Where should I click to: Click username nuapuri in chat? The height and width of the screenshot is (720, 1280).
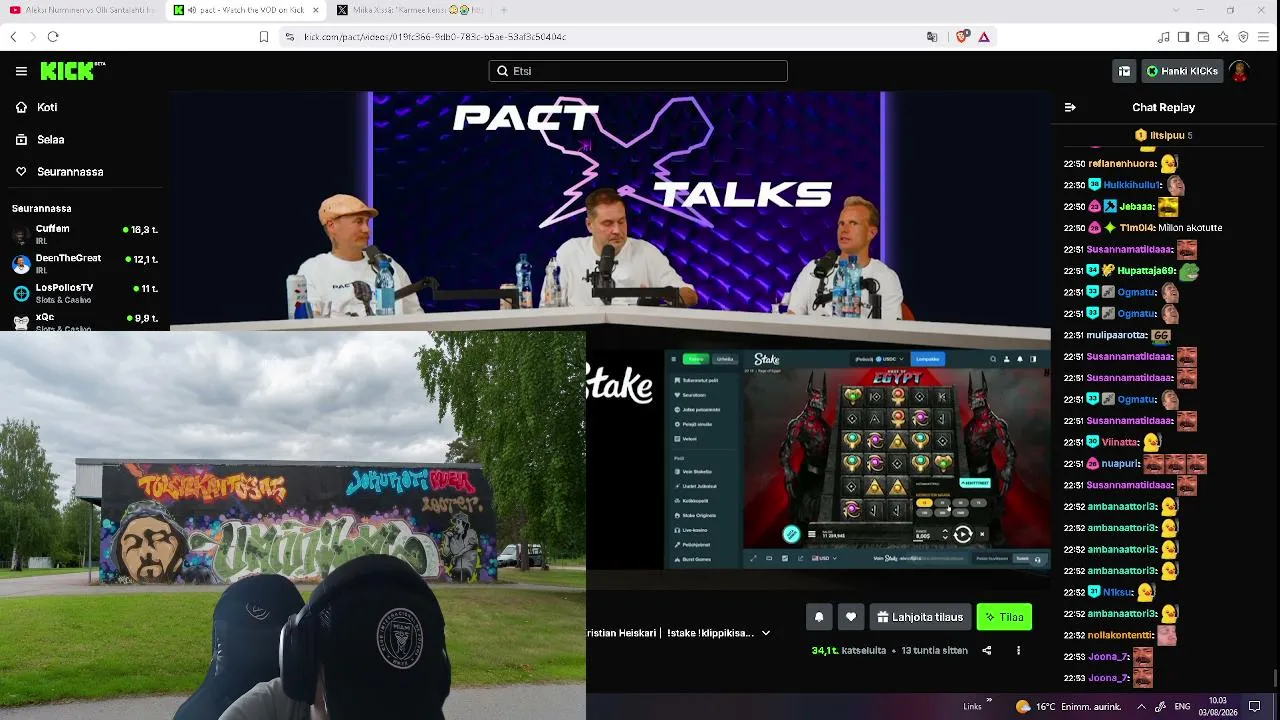click(x=1121, y=464)
